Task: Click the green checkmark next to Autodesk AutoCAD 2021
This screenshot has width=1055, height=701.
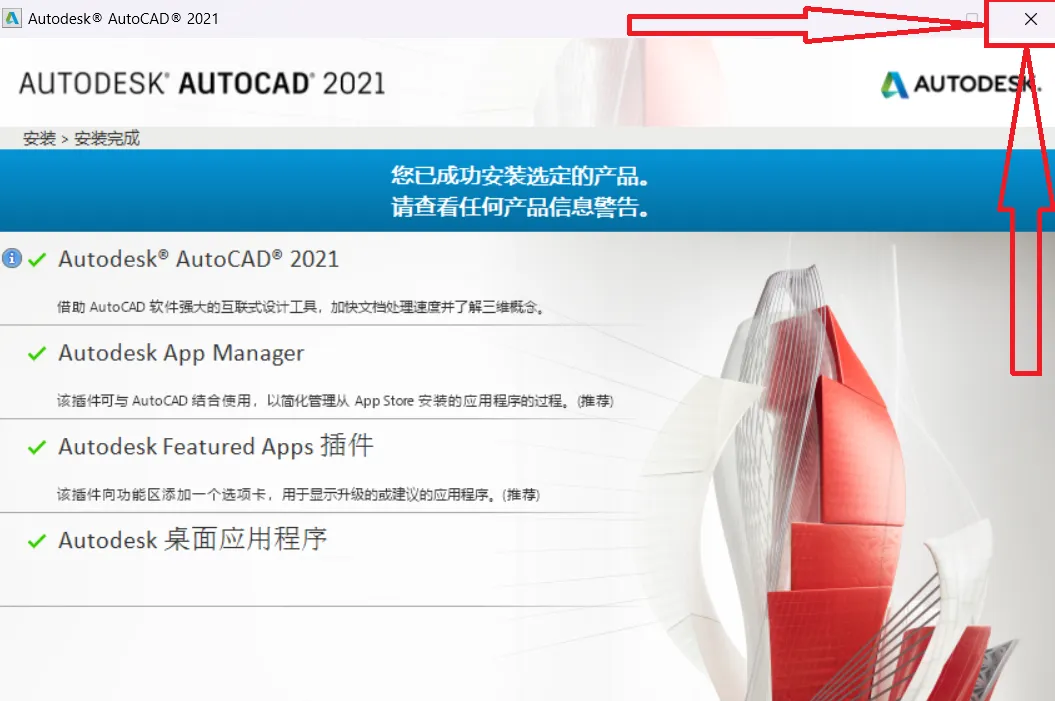Action: (x=37, y=259)
